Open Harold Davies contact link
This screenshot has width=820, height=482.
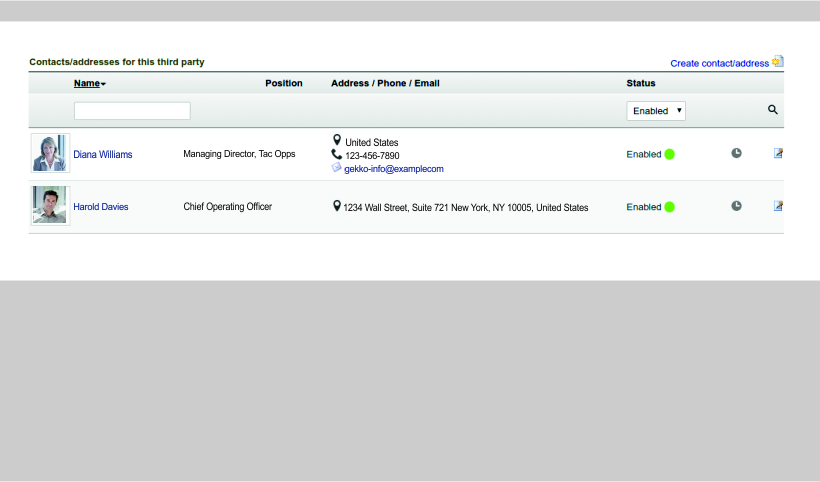100,207
